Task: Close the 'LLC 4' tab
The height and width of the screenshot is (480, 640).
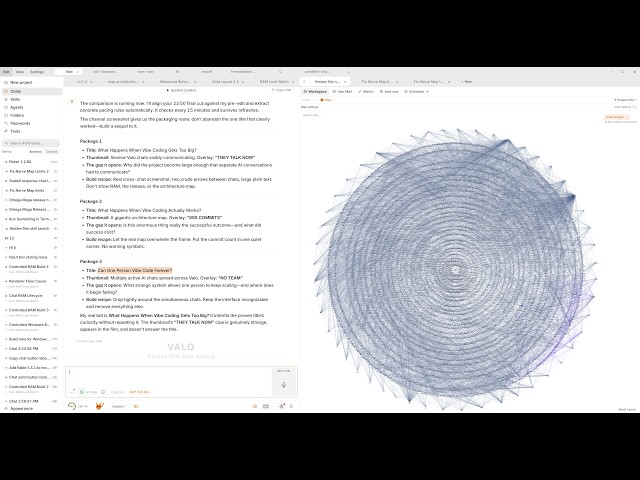Action: pyautogui.click(x=91, y=82)
